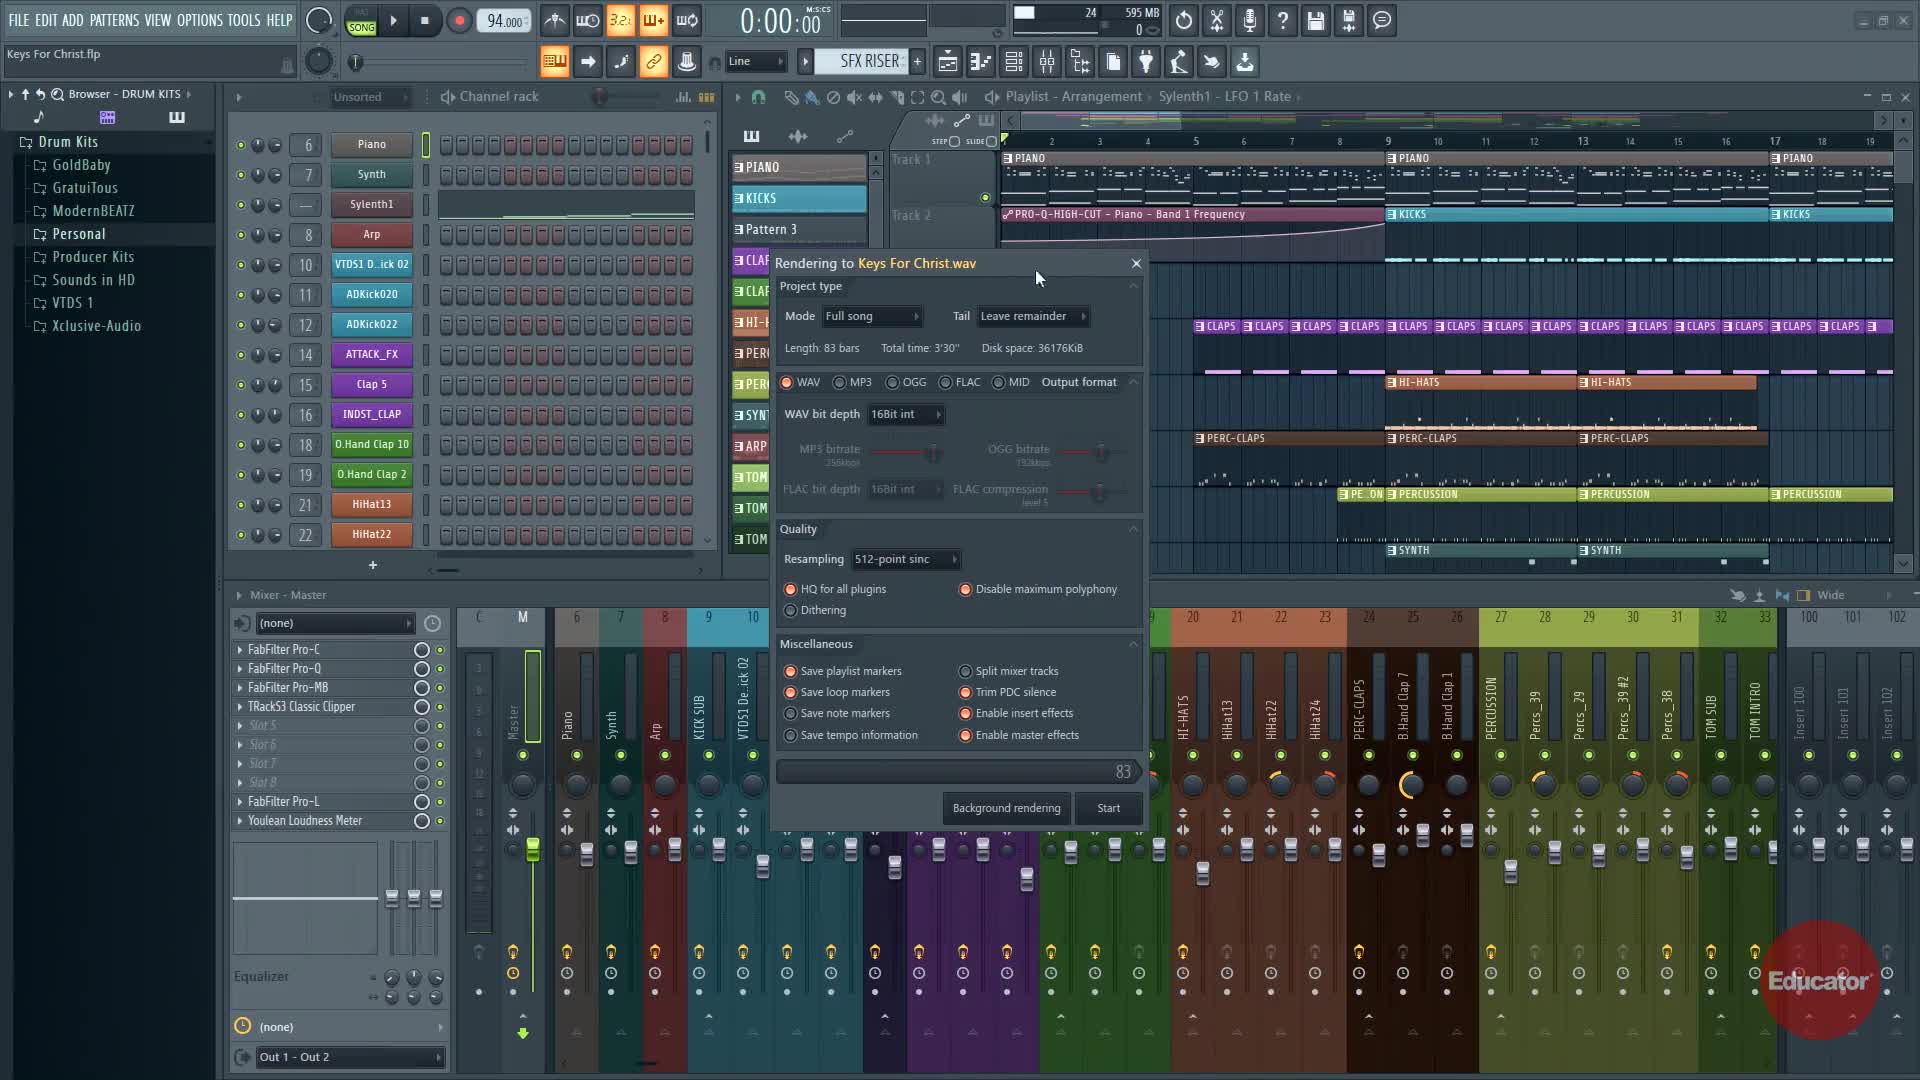Open the Mode Full song dropdown
The width and height of the screenshot is (1920, 1080).
pos(871,316)
